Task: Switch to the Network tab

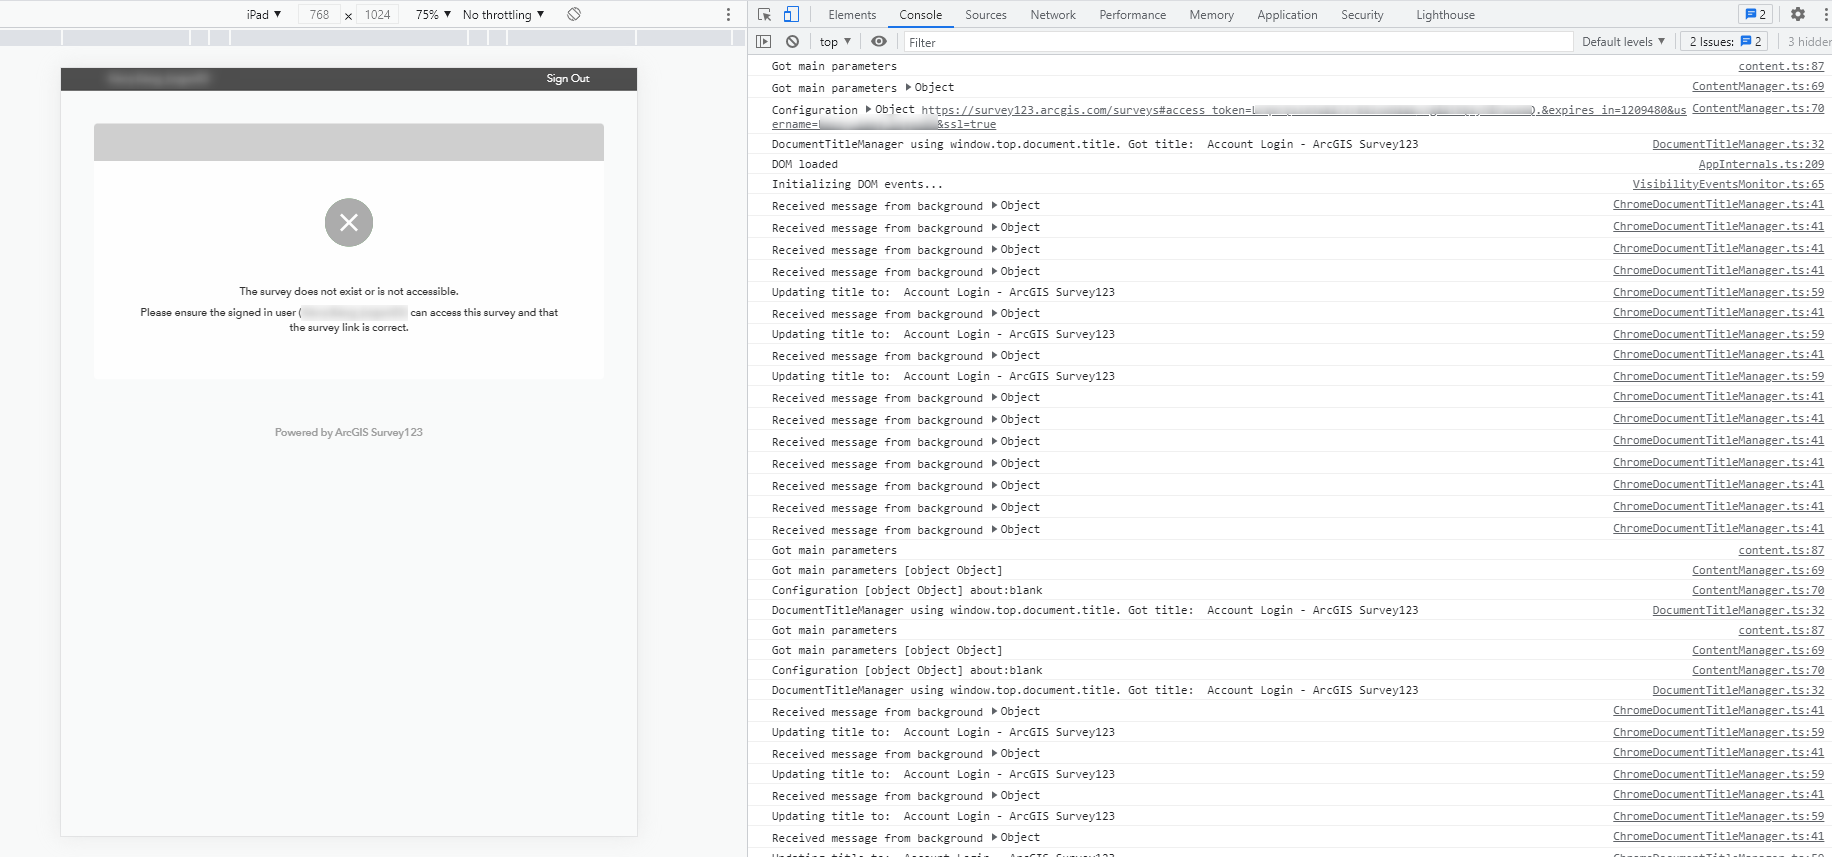Action: coord(1053,15)
